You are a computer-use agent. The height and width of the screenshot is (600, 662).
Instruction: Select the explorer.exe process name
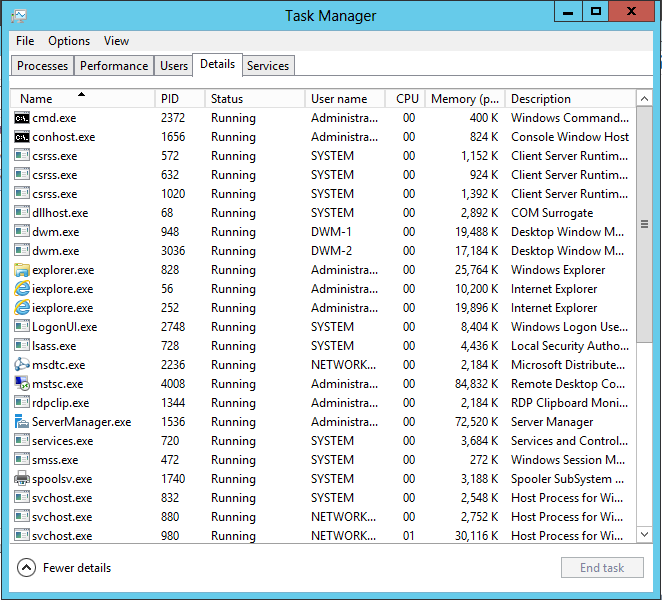click(63, 270)
